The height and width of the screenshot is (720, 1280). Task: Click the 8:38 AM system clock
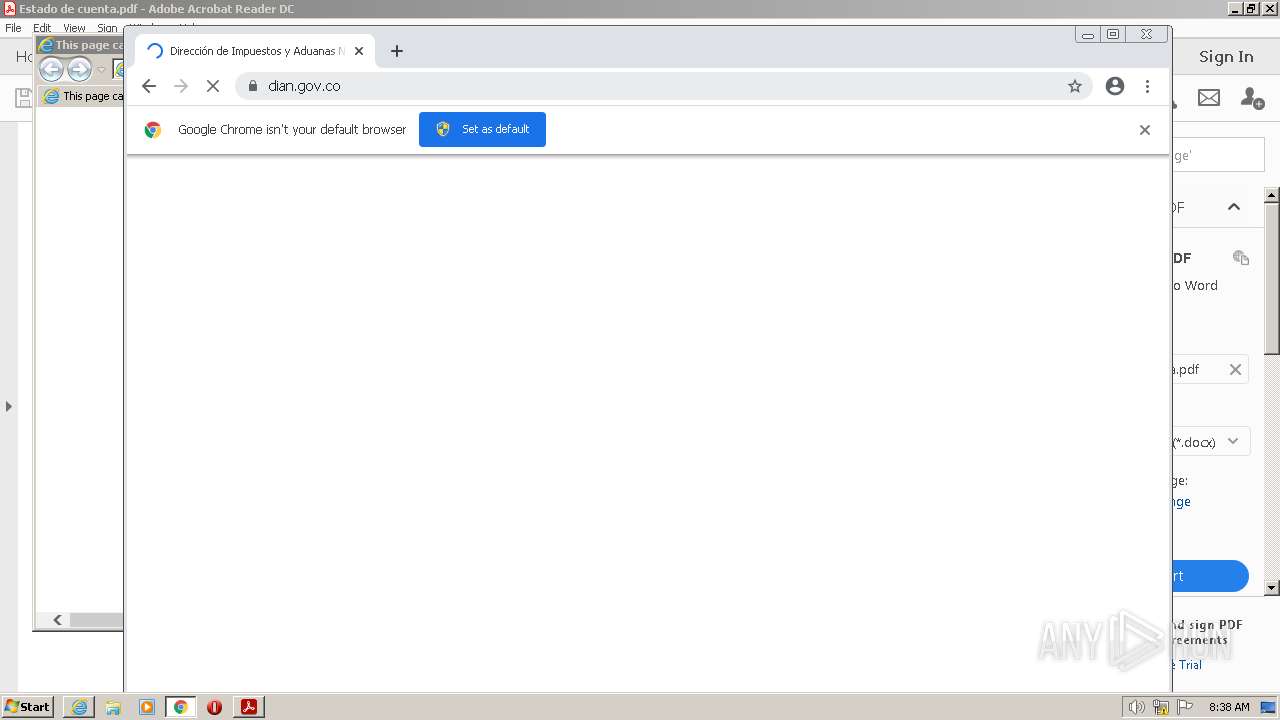pyautogui.click(x=1229, y=707)
